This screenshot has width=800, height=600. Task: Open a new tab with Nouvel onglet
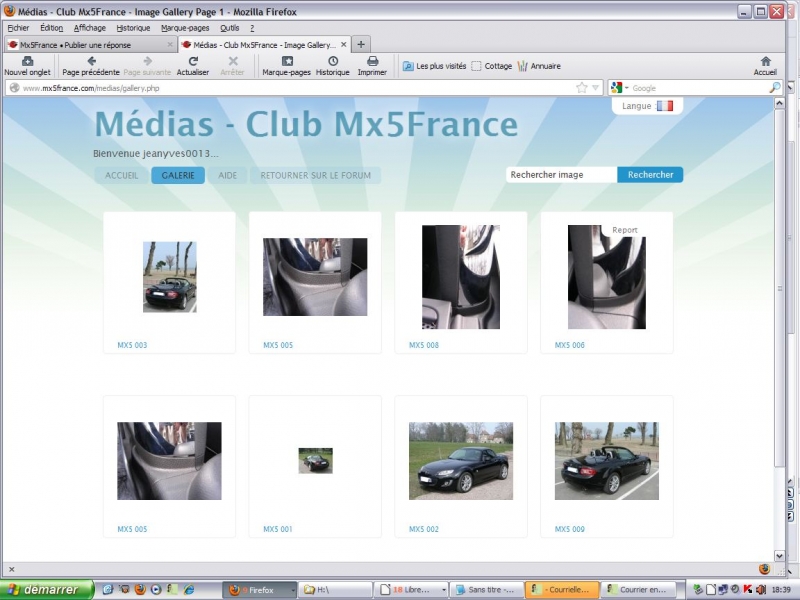pos(28,66)
